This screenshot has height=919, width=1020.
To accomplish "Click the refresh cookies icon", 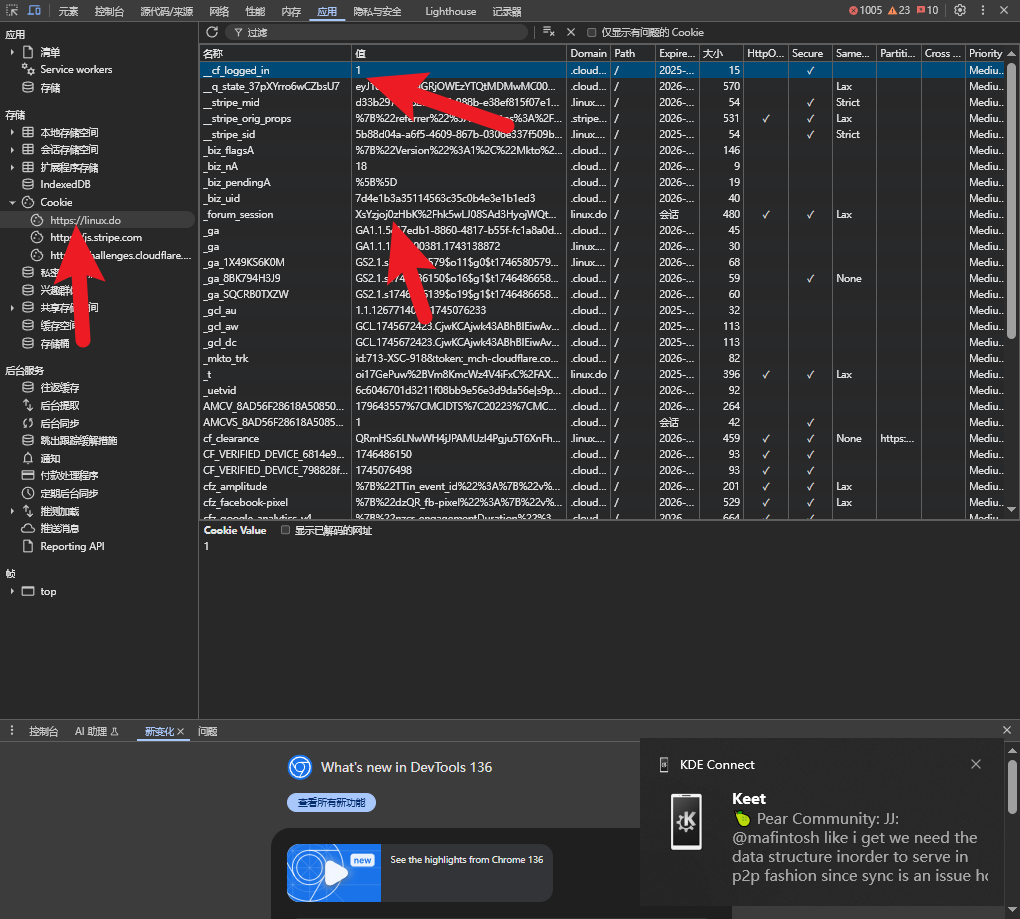I will 211,32.
